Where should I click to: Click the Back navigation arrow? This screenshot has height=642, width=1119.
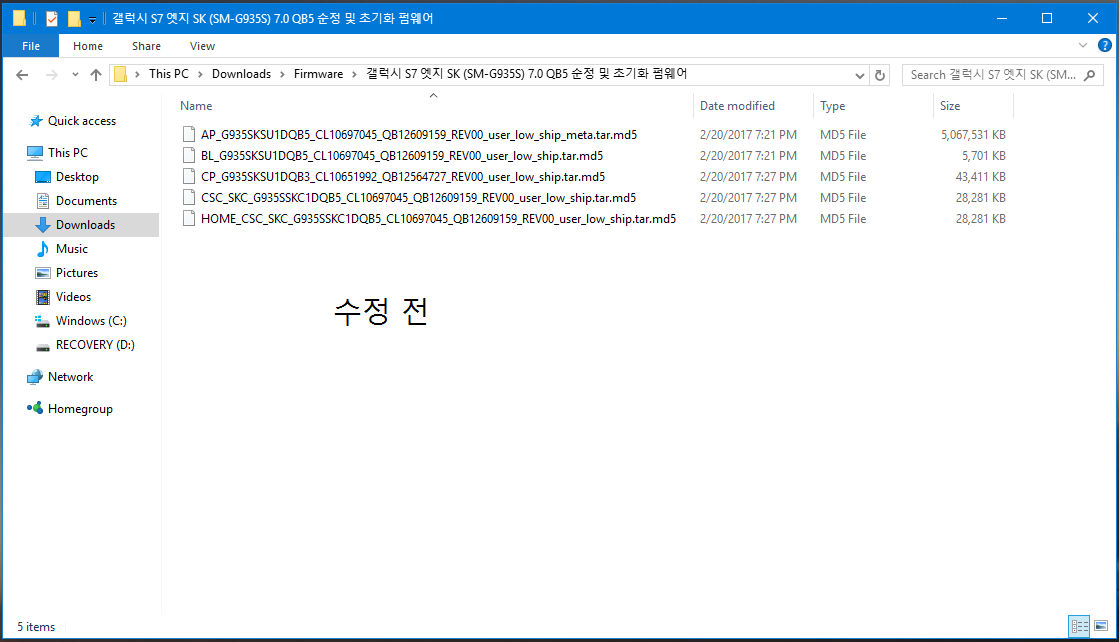coord(22,75)
